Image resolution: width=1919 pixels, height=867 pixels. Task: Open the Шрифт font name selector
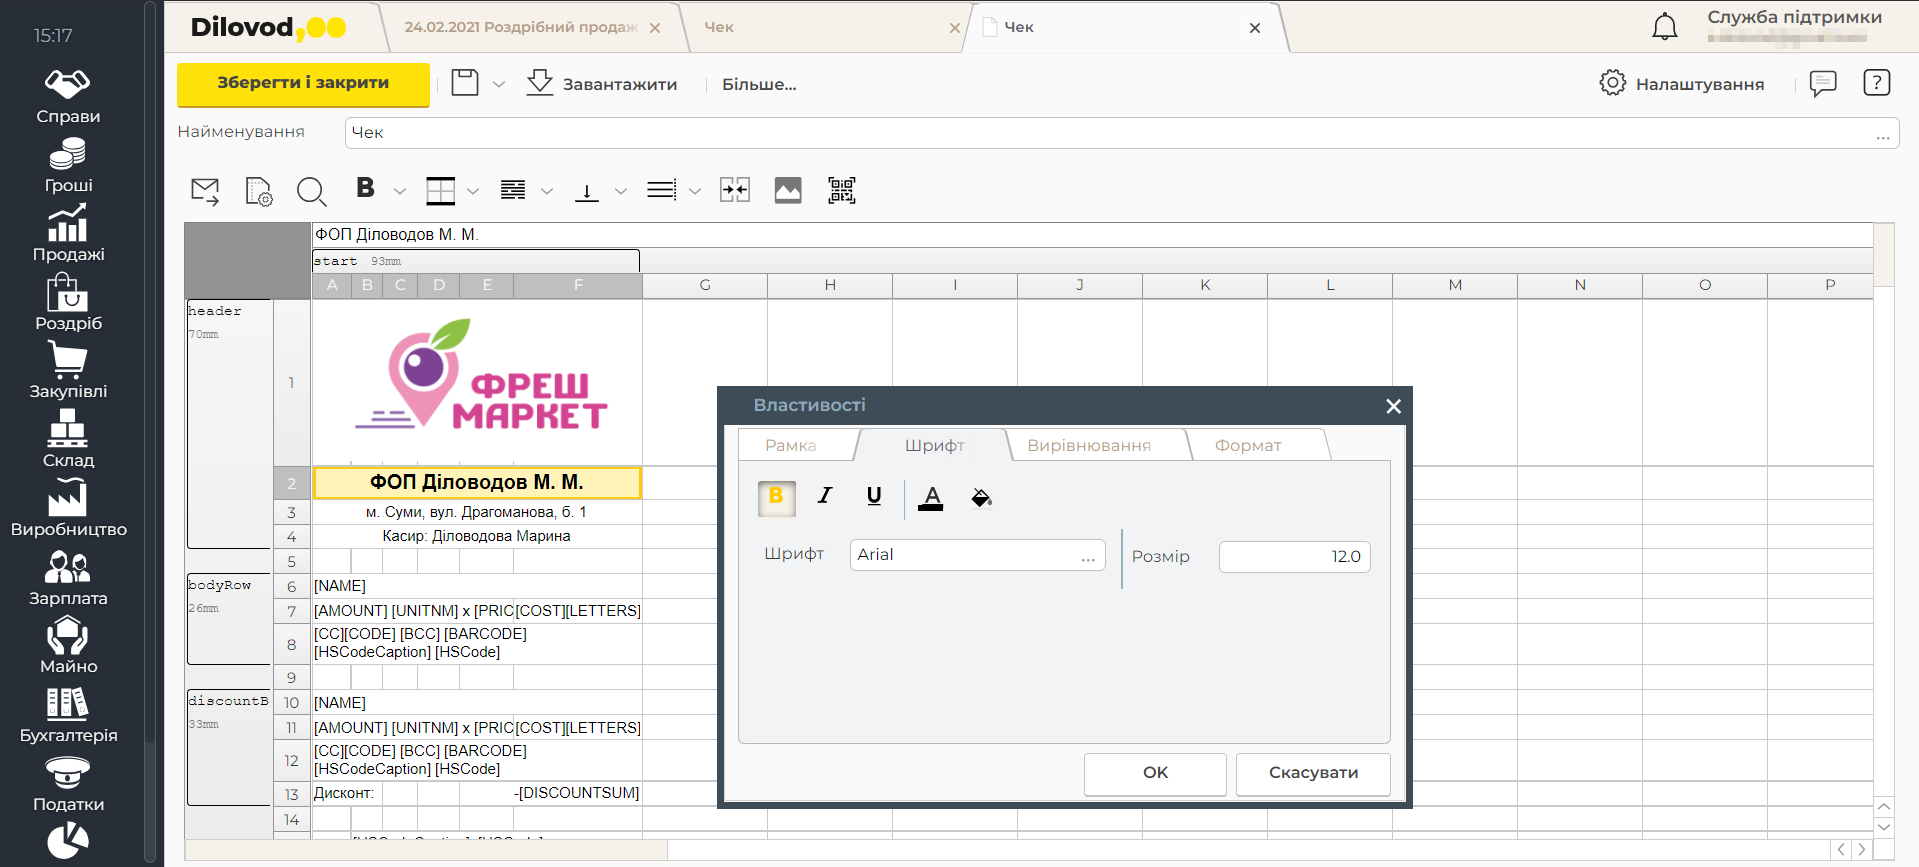pos(977,555)
